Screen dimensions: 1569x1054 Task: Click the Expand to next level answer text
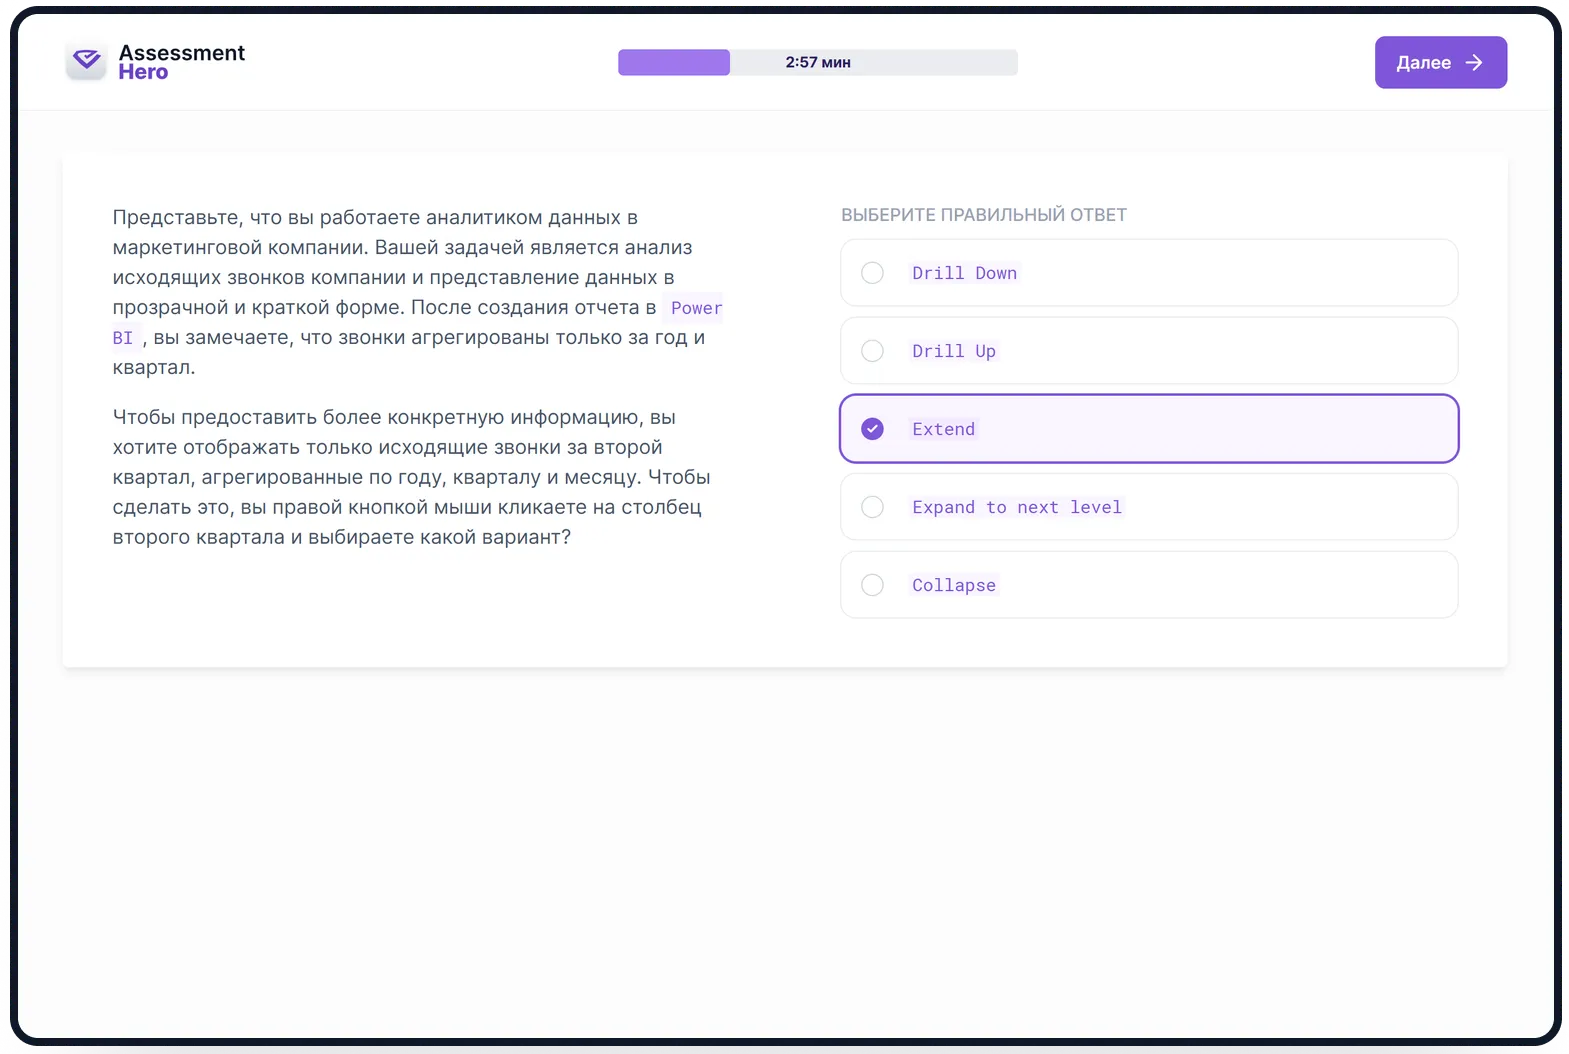1016,507
